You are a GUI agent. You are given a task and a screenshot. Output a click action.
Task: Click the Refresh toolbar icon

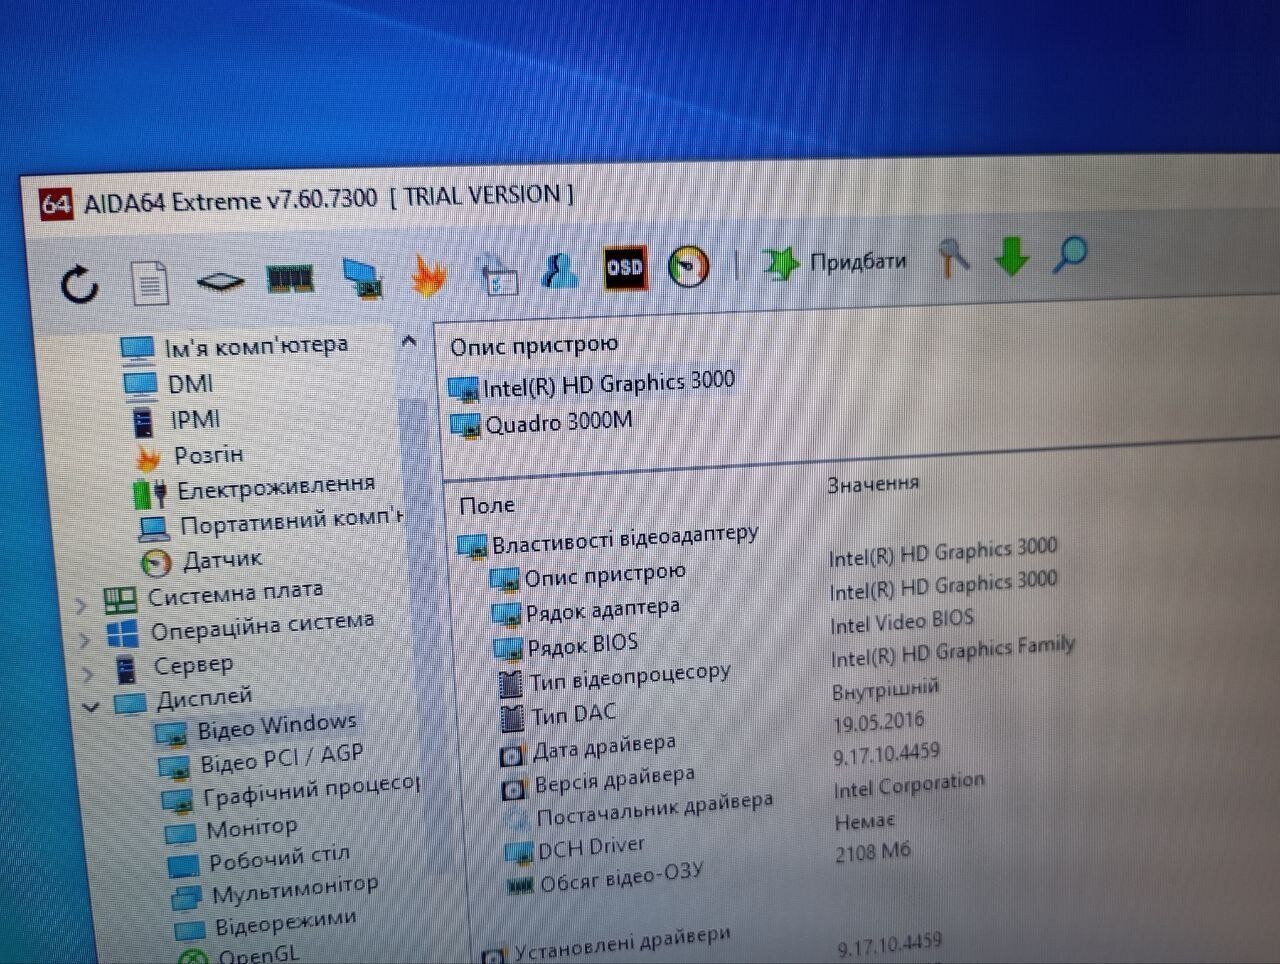tap(80, 284)
